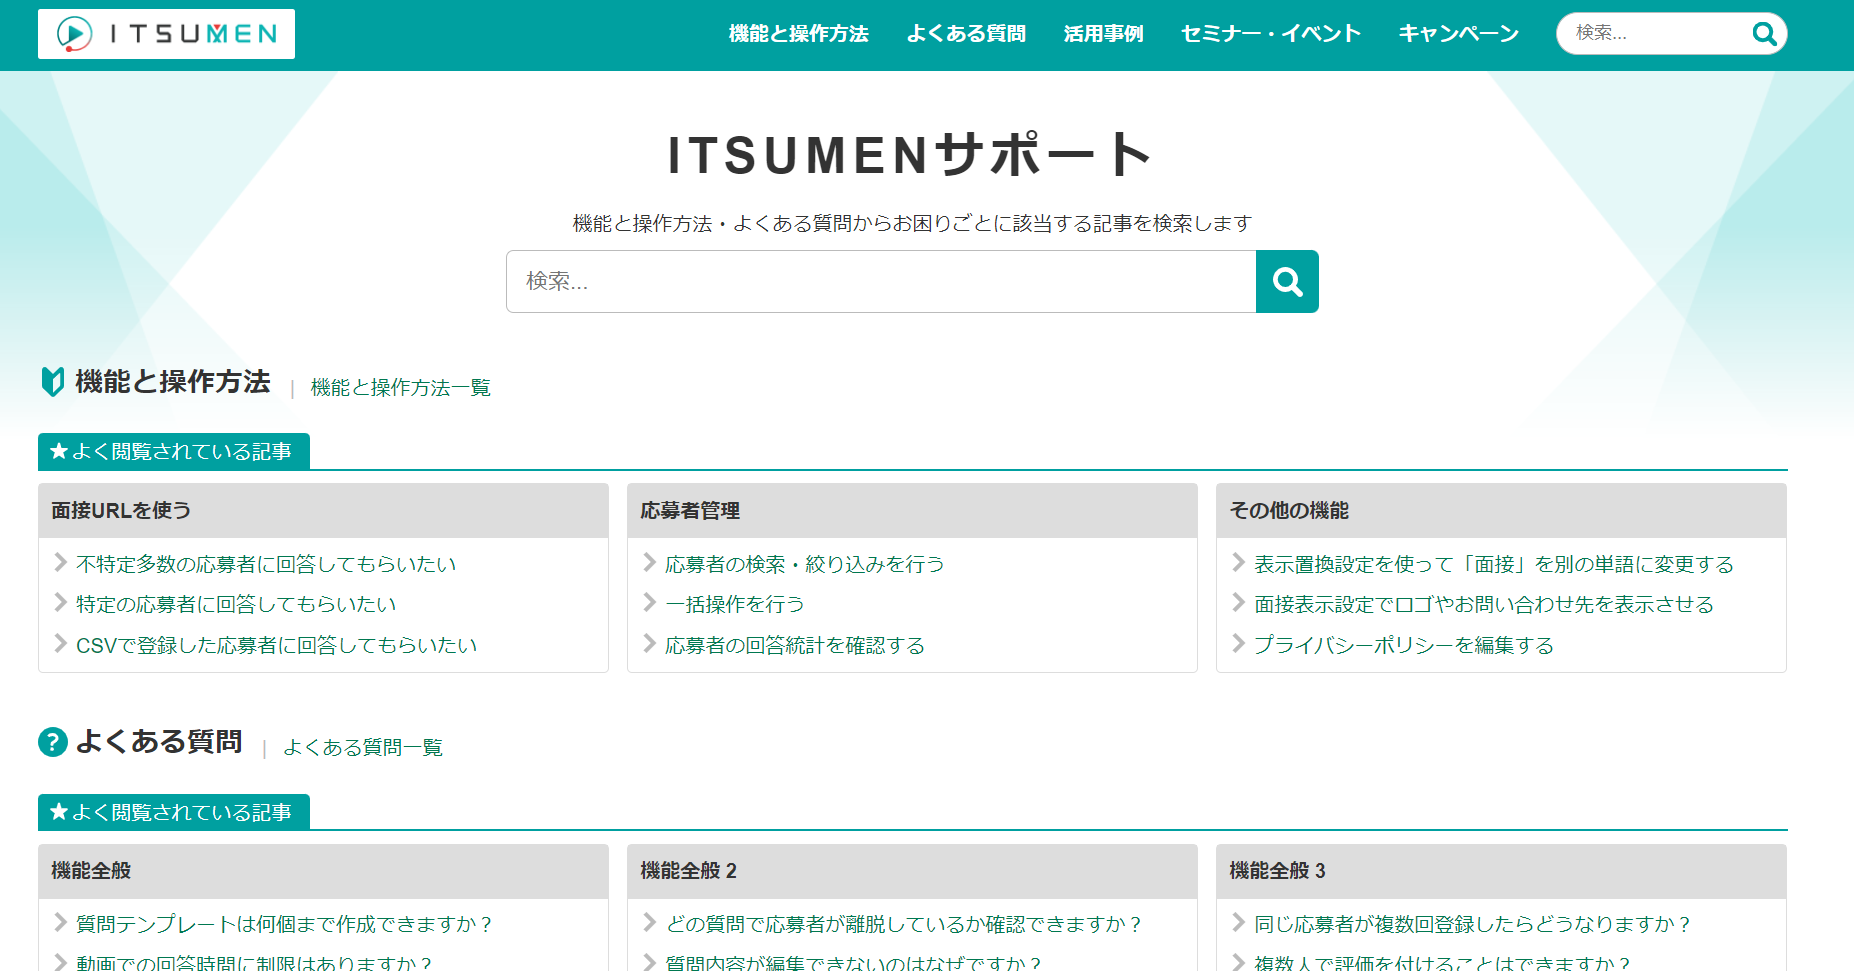Click the main teal search button
This screenshot has height=971, width=1854.
point(1287,282)
